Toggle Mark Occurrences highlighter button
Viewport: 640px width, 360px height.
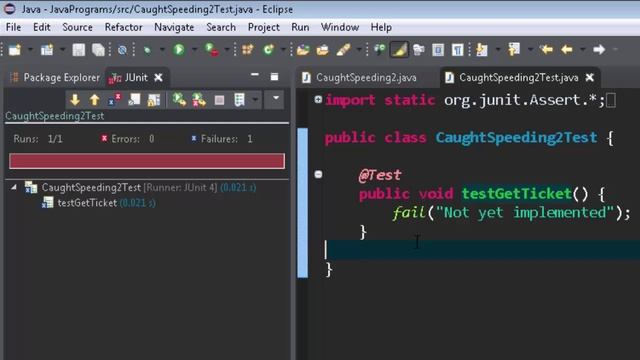[399, 50]
